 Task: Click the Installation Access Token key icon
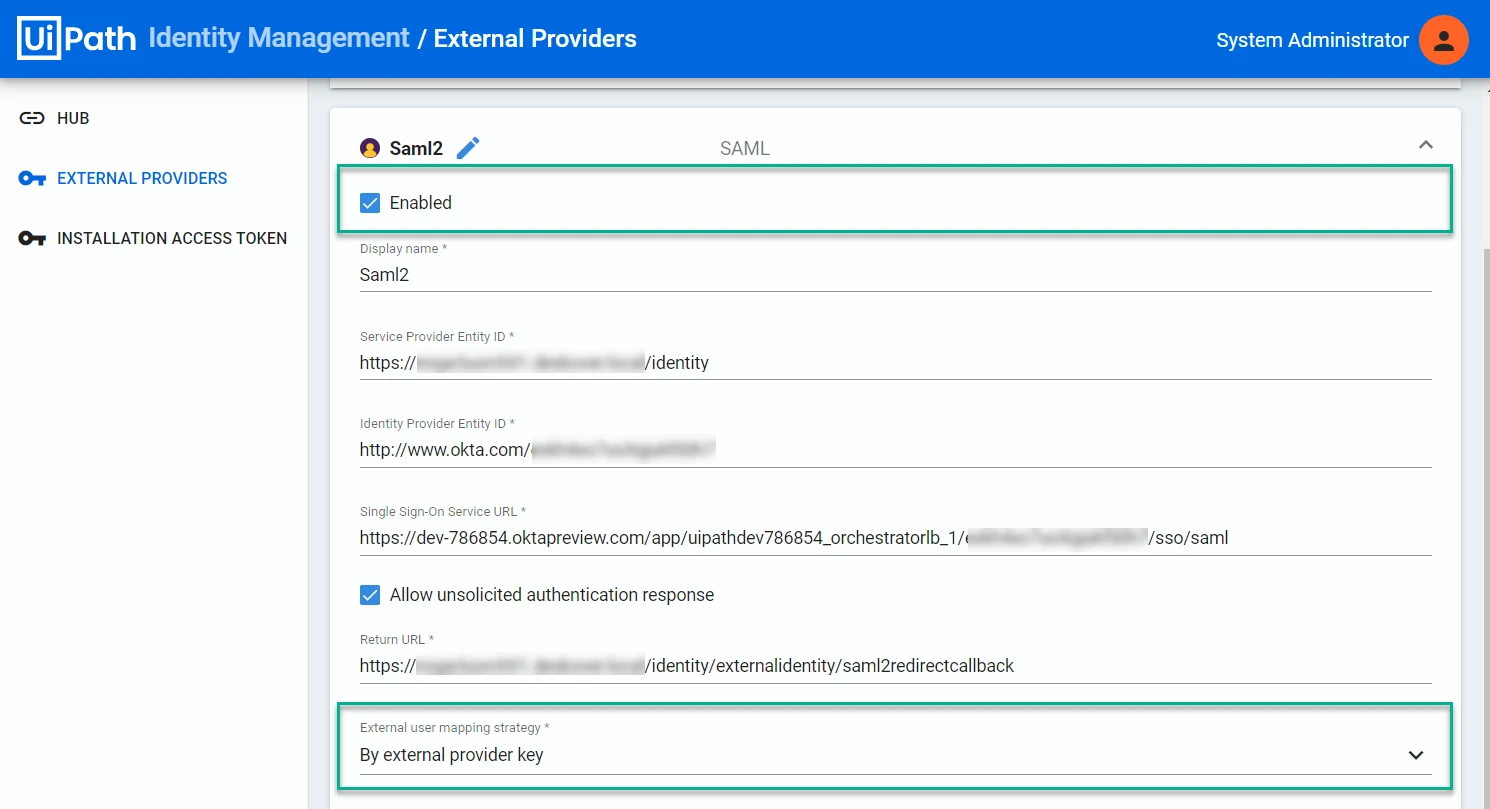32,238
